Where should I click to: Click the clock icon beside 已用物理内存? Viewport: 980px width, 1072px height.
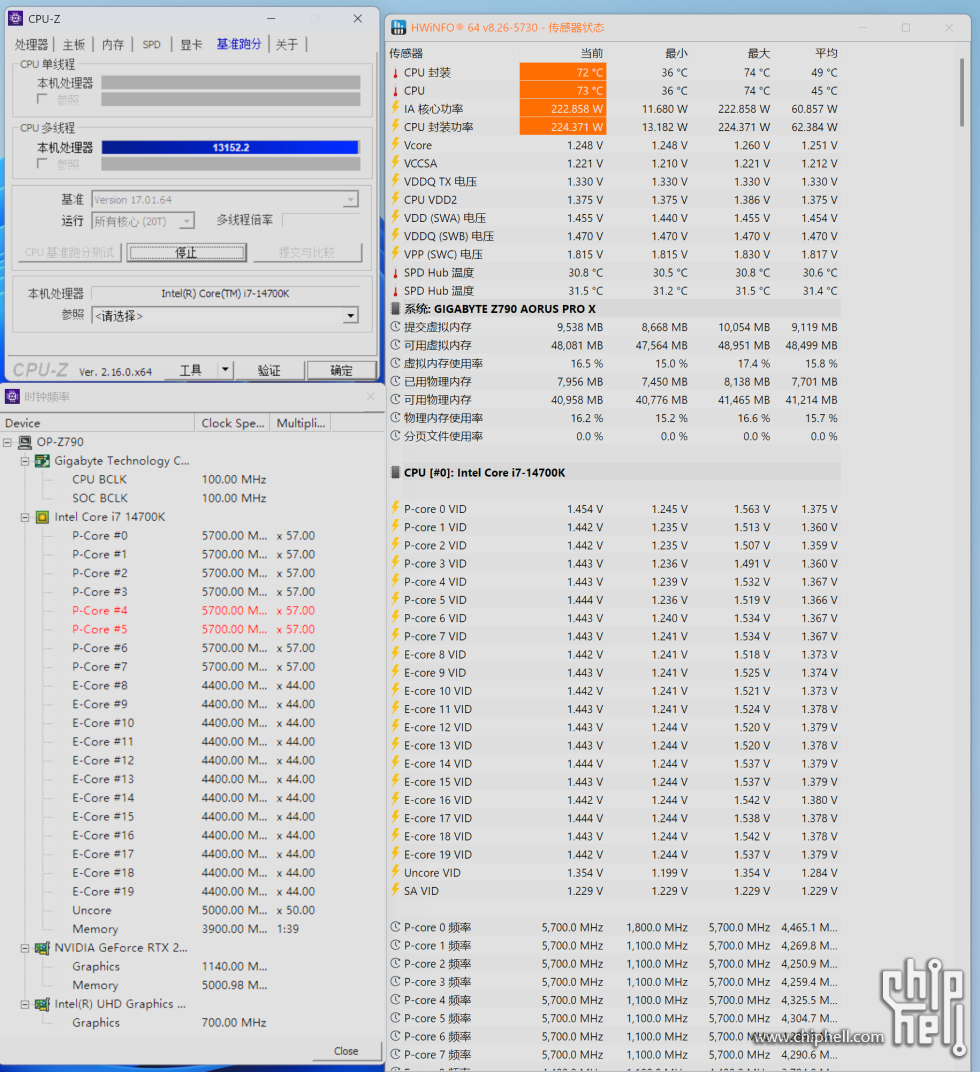[395, 381]
